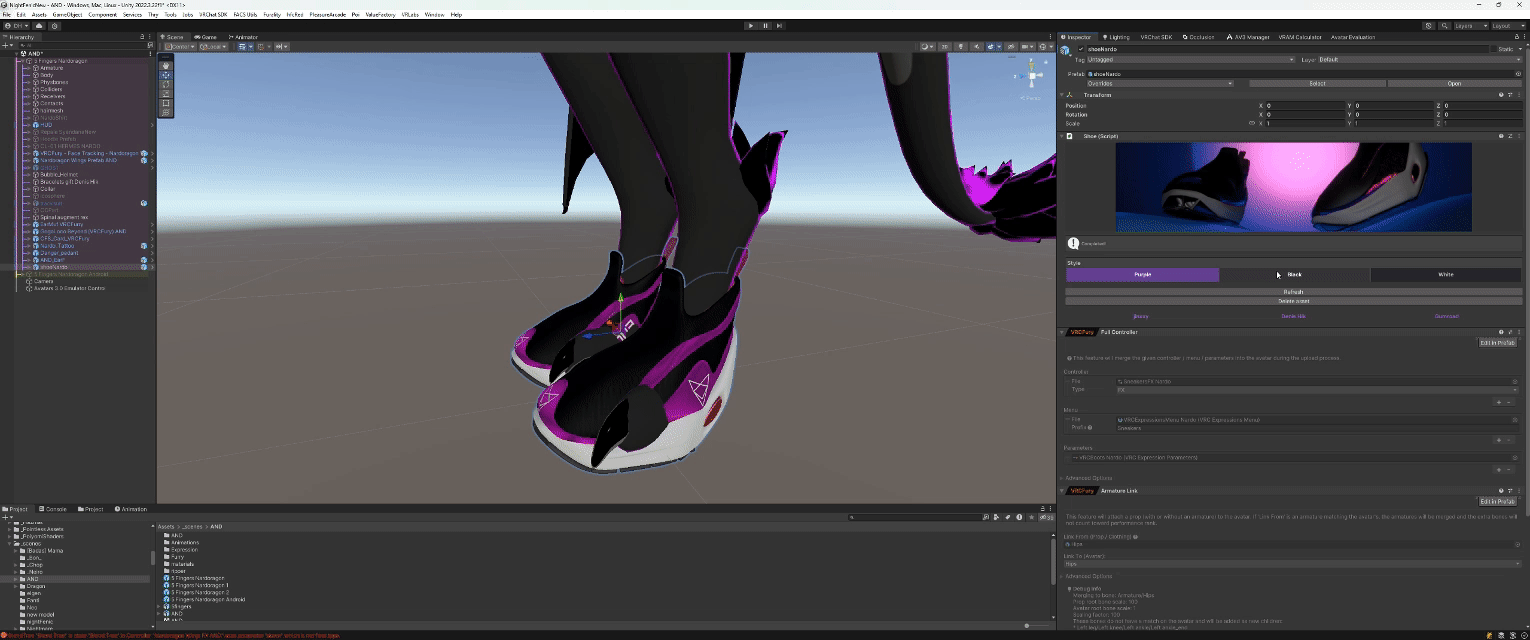Click the Step frame button

click(779, 26)
